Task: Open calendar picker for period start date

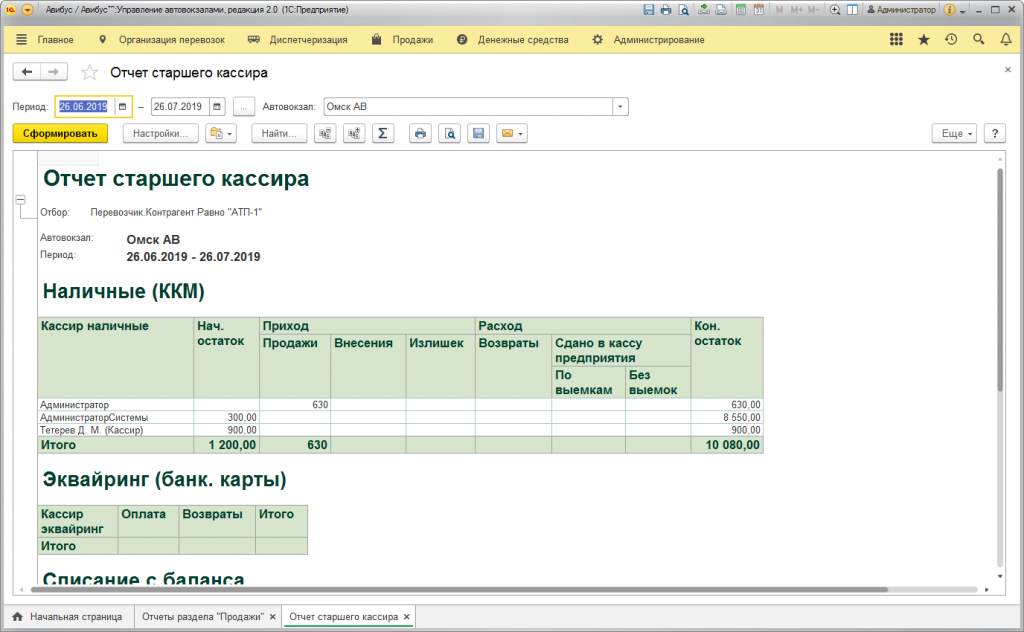Action: (x=122, y=106)
